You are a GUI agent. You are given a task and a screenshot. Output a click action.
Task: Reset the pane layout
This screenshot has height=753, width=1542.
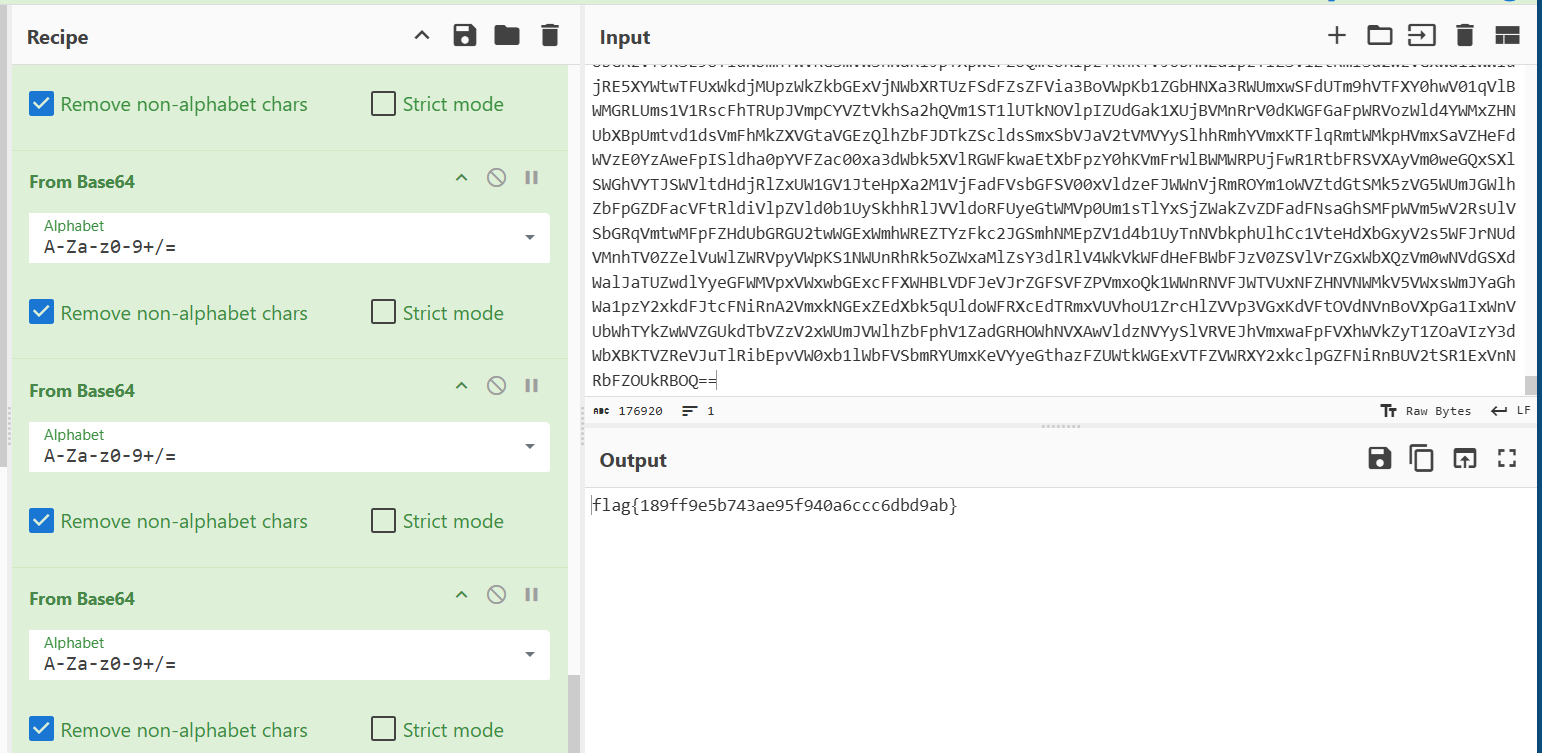(x=1507, y=36)
